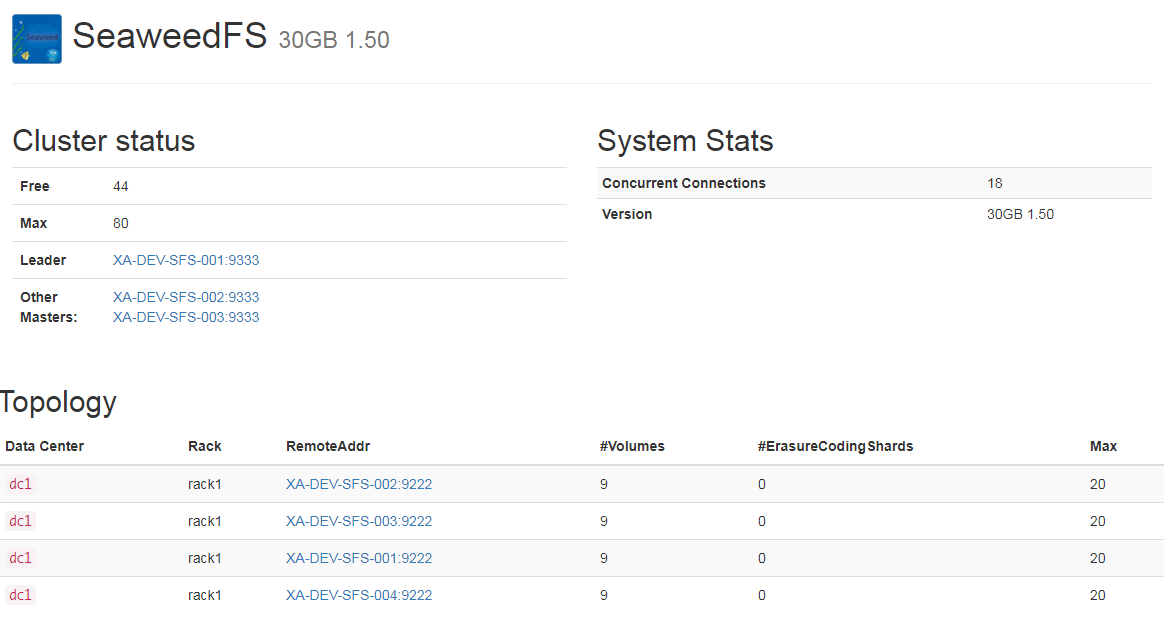
Task: Click the version value 30GB 1.50 in stats
Action: [1020, 215]
